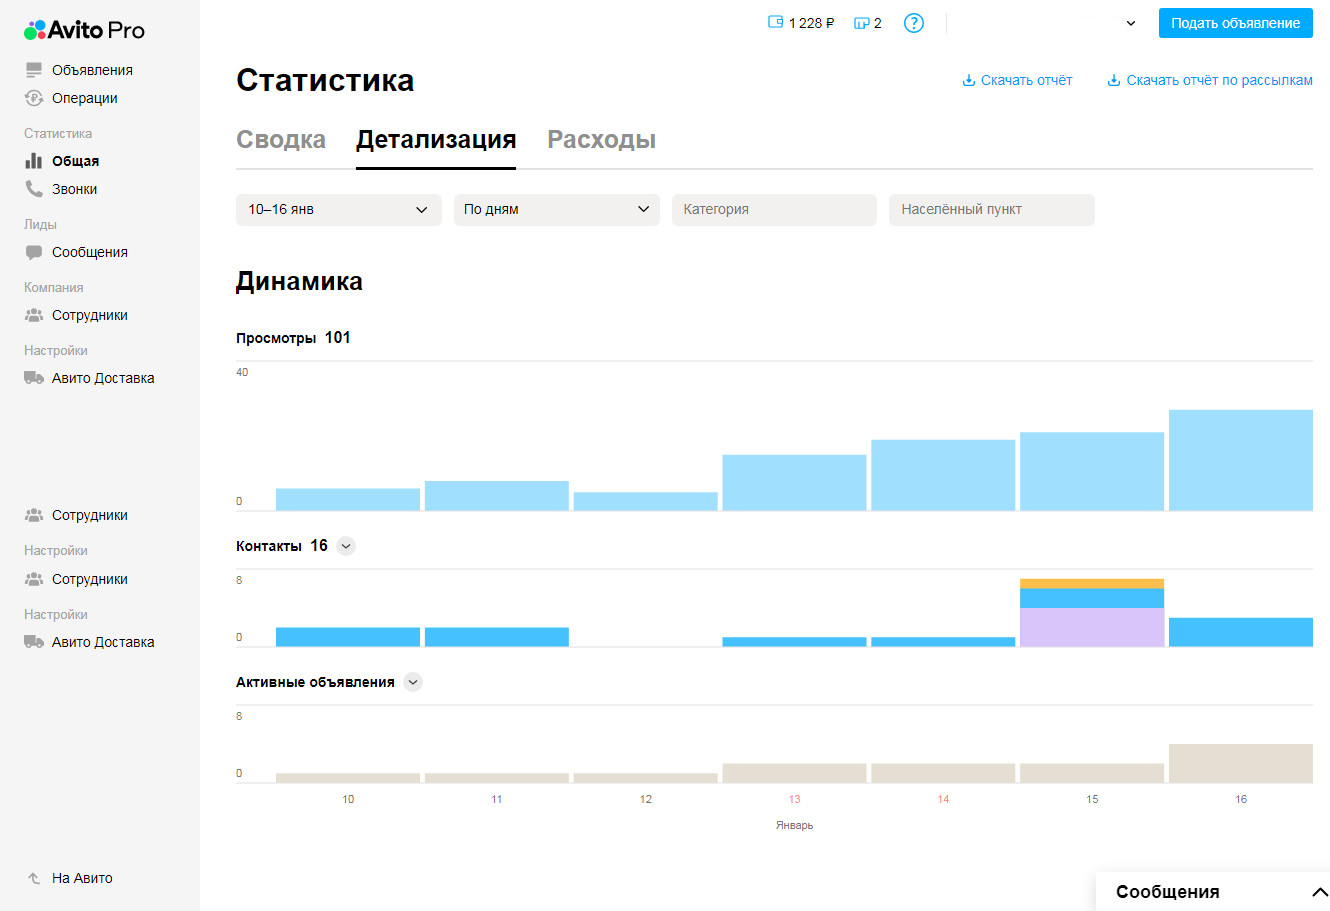Click Скачать отчёт по рассылкам

pos(1210,80)
